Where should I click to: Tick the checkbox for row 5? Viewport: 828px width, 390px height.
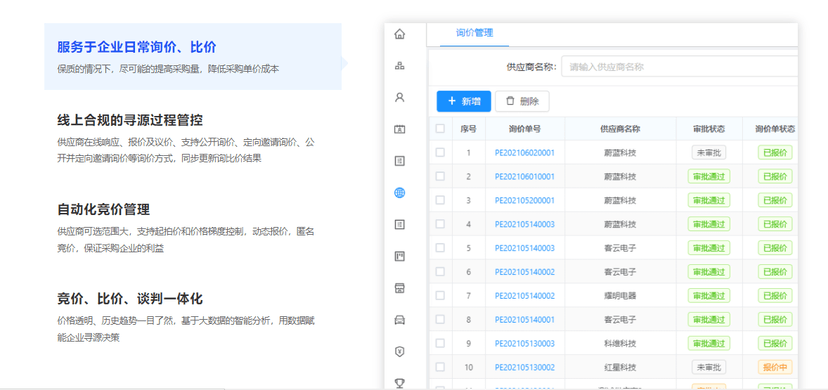tap(440, 248)
